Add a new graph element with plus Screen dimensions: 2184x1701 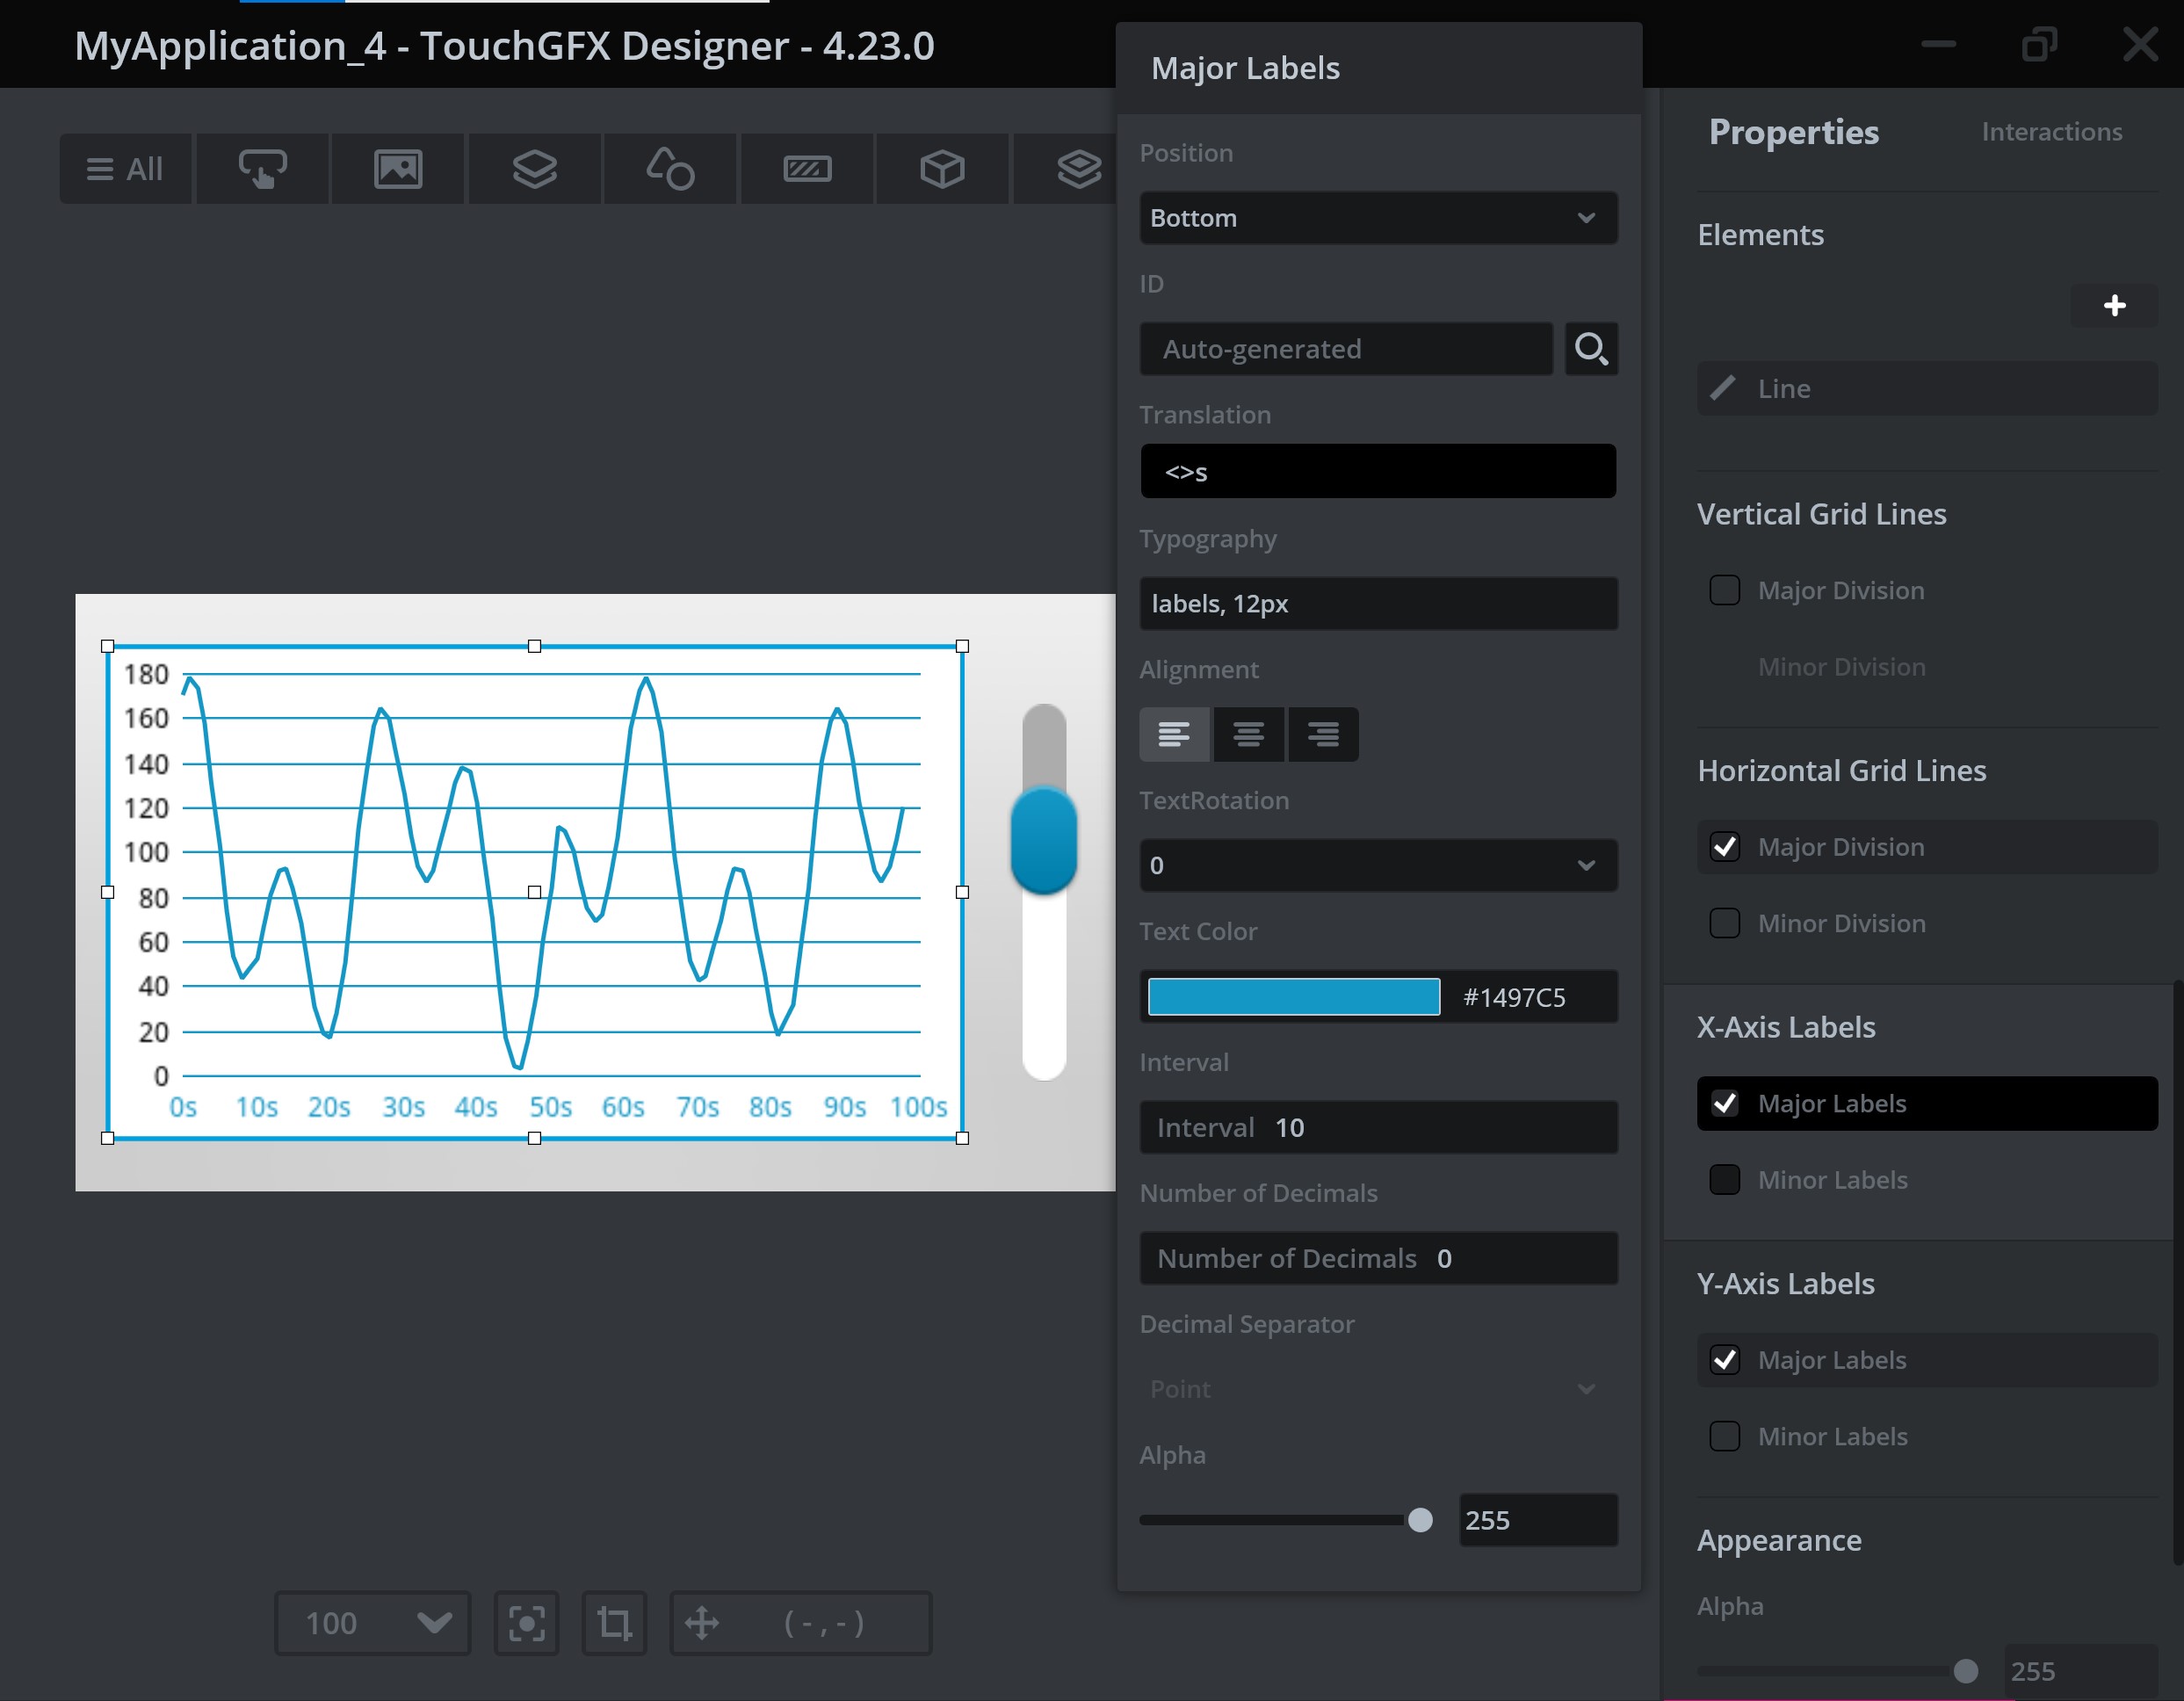[2114, 306]
